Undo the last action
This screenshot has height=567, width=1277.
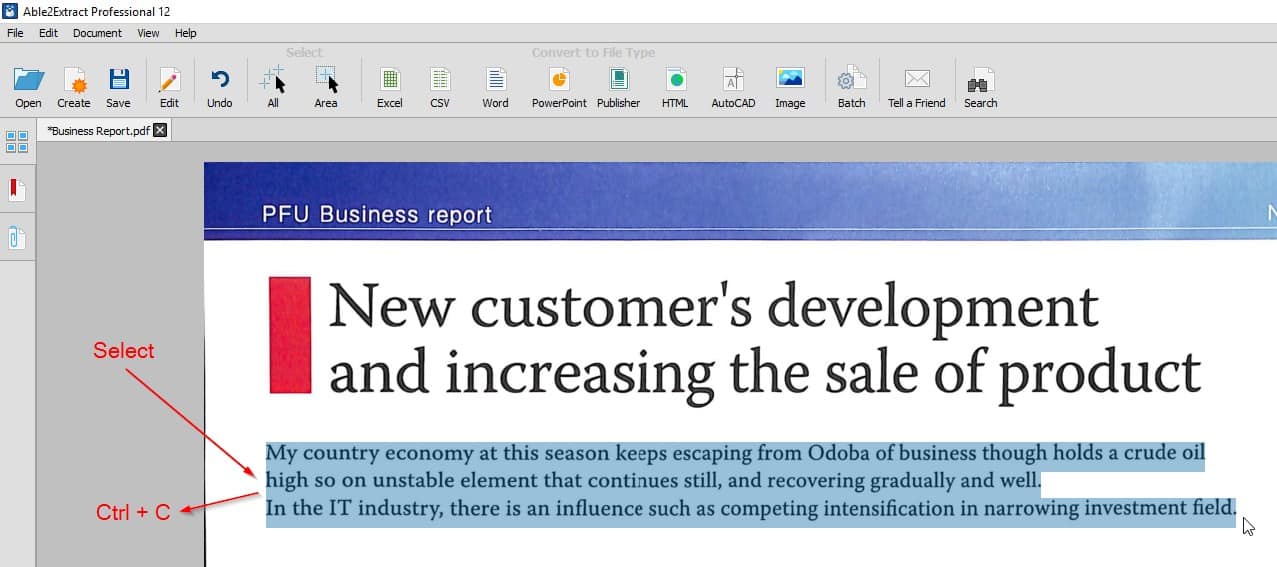coord(219,80)
